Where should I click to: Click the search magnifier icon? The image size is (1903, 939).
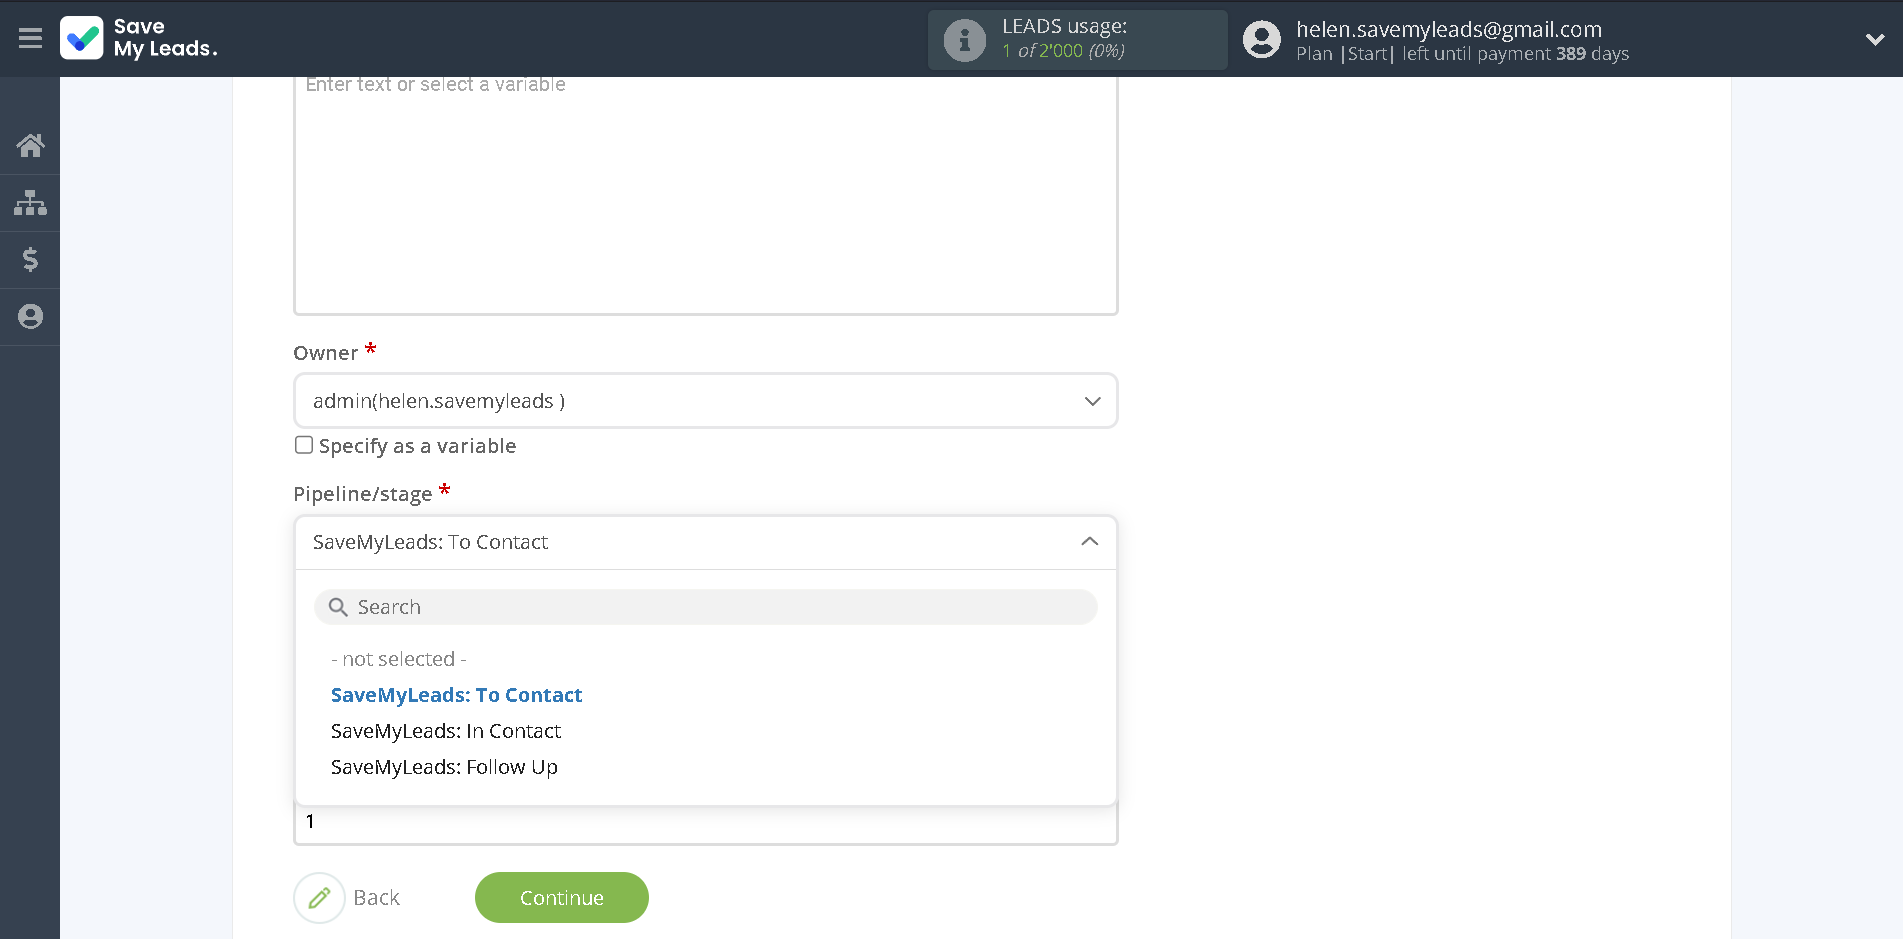[338, 607]
